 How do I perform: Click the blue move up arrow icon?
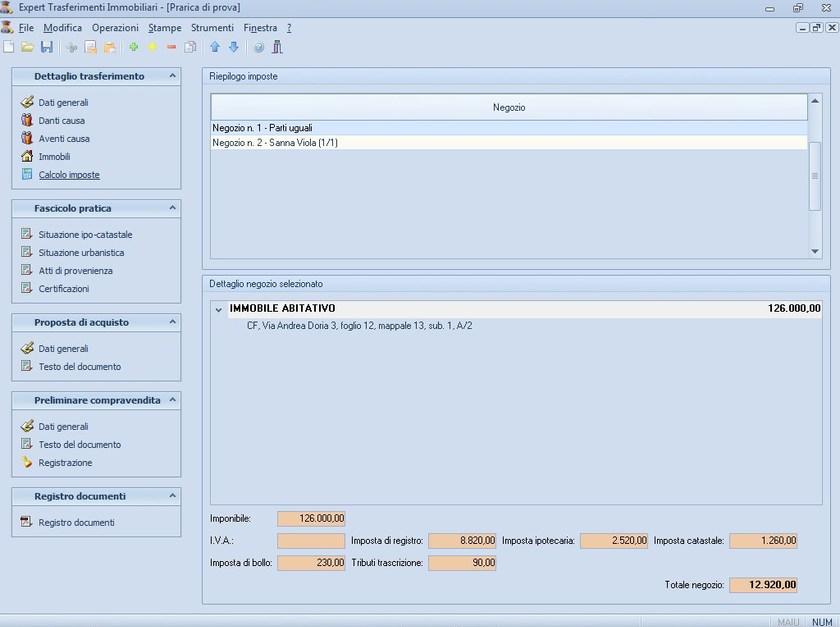(x=215, y=47)
